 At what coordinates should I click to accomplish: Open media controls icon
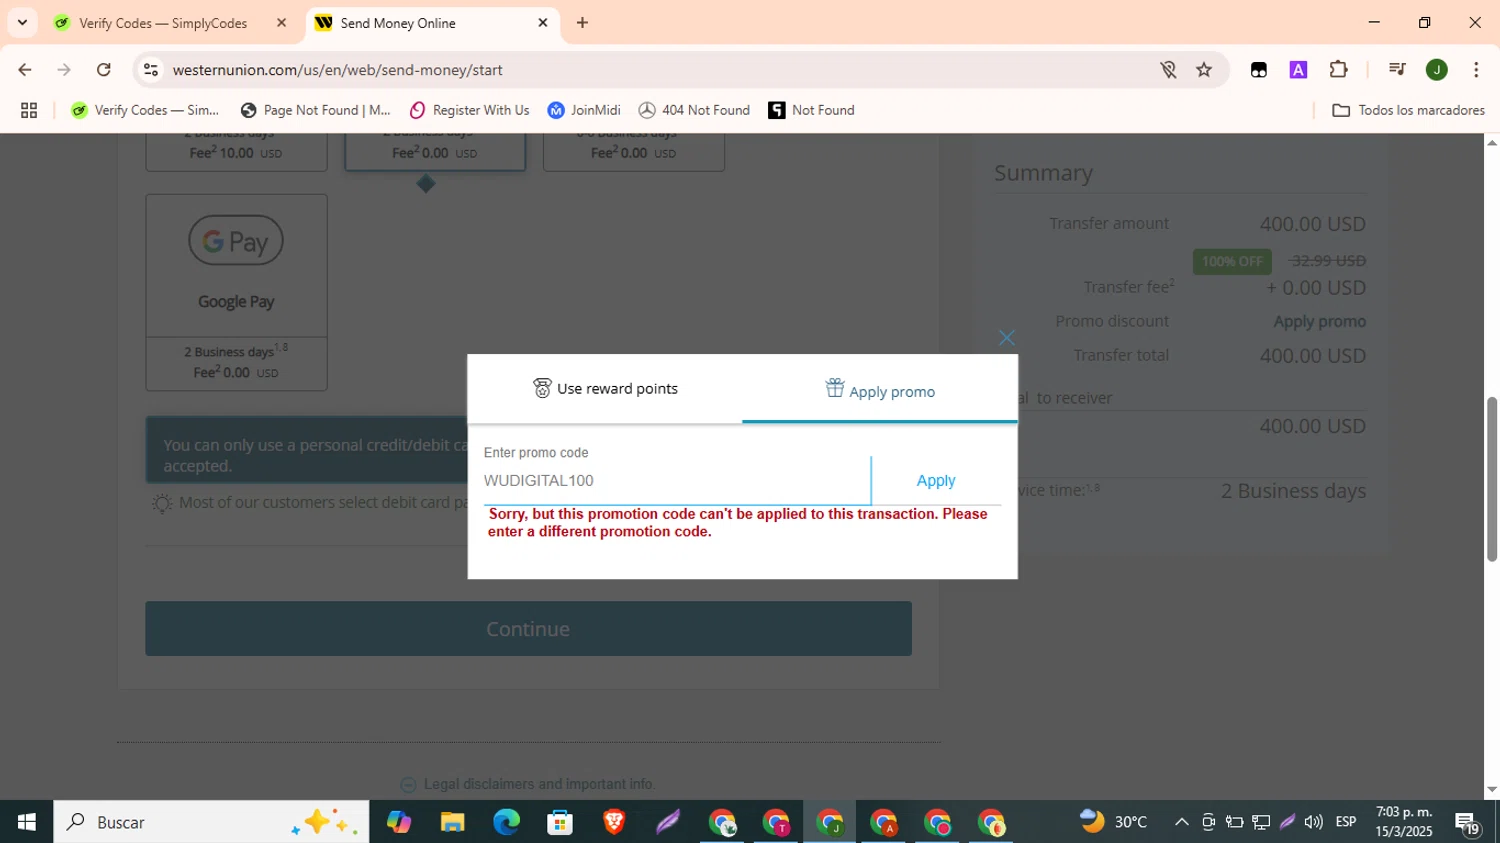(x=1397, y=69)
